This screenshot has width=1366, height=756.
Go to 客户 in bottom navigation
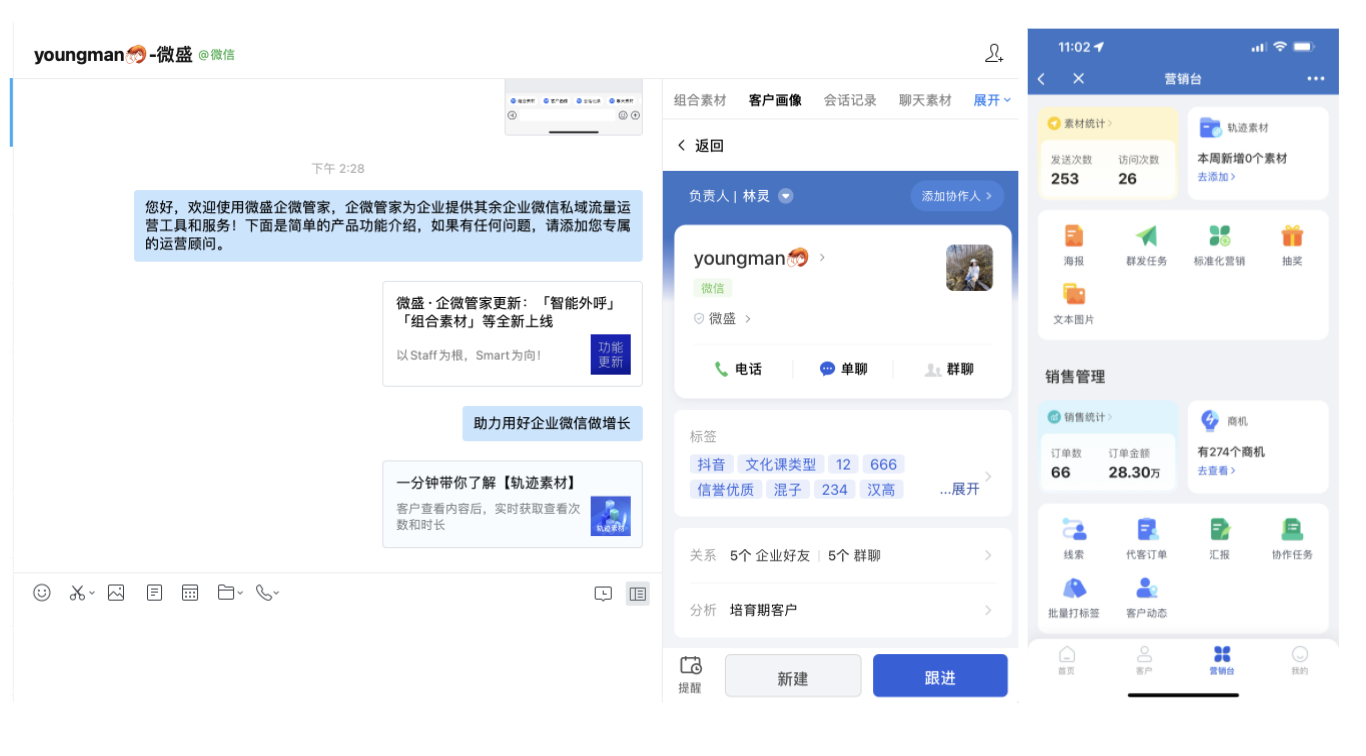(1144, 660)
